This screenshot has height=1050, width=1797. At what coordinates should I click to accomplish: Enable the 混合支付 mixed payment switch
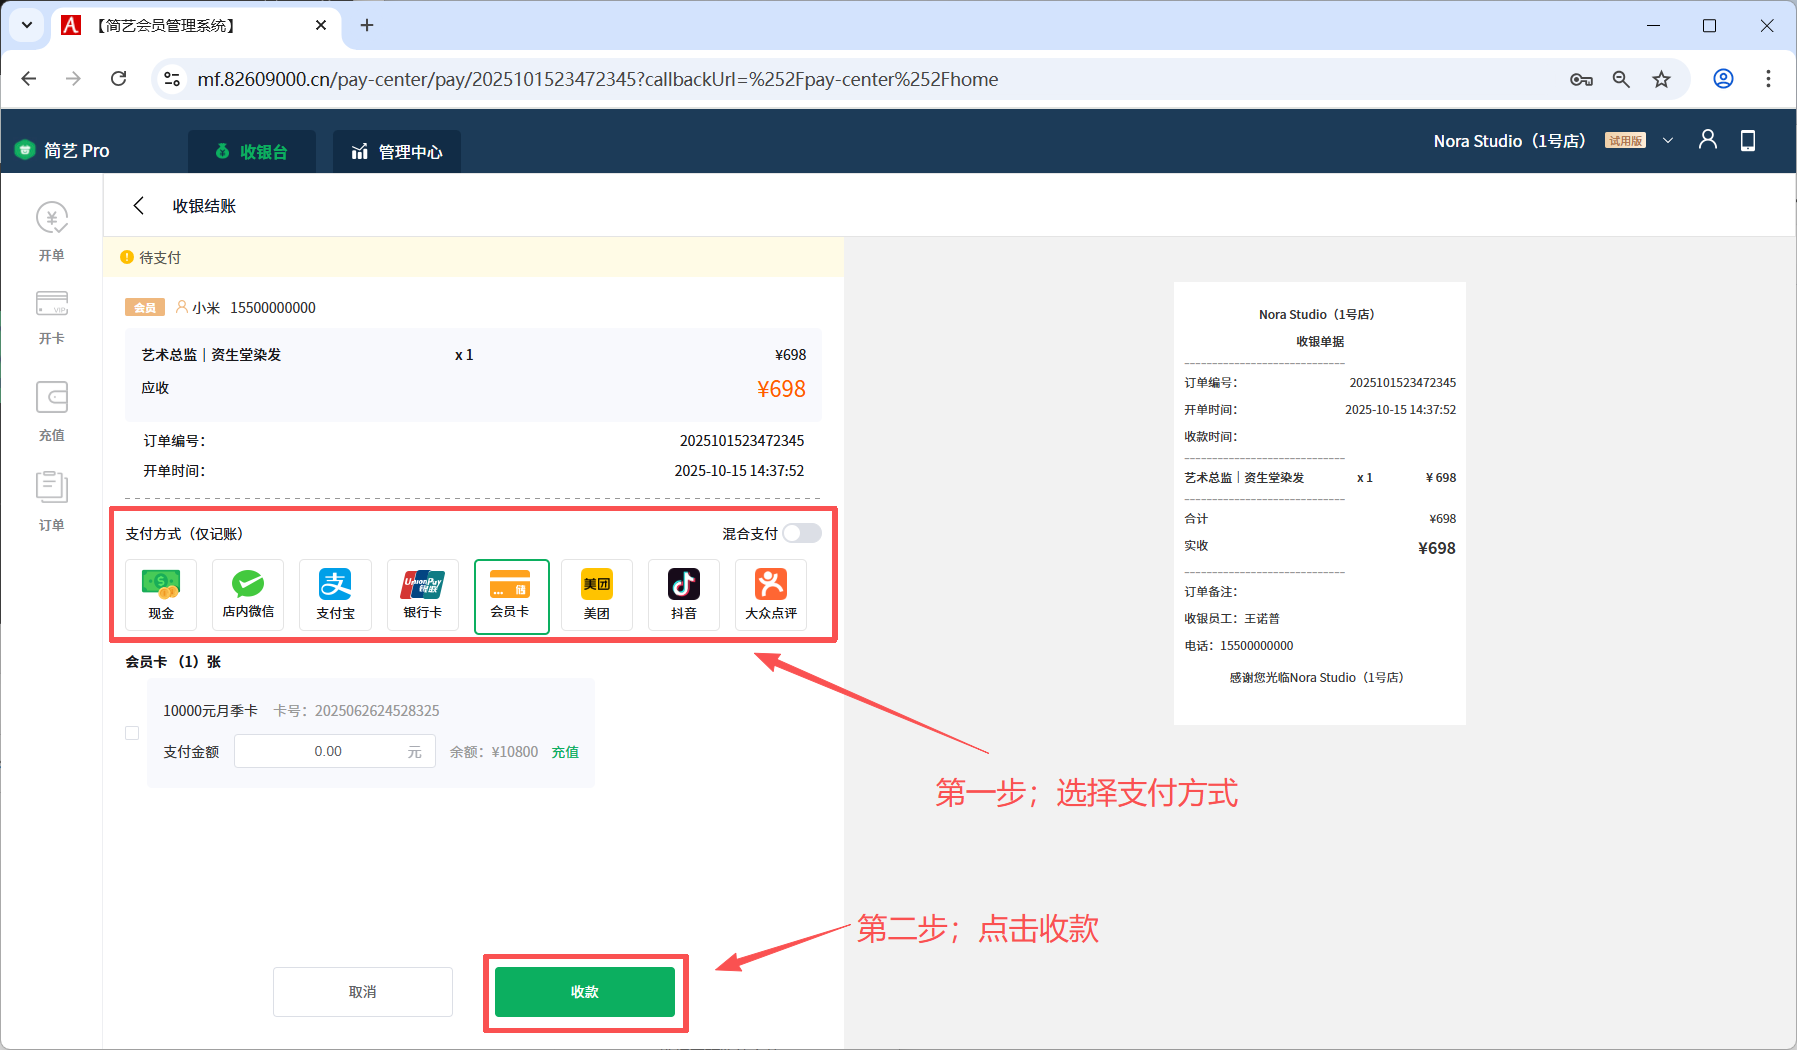[x=801, y=533]
